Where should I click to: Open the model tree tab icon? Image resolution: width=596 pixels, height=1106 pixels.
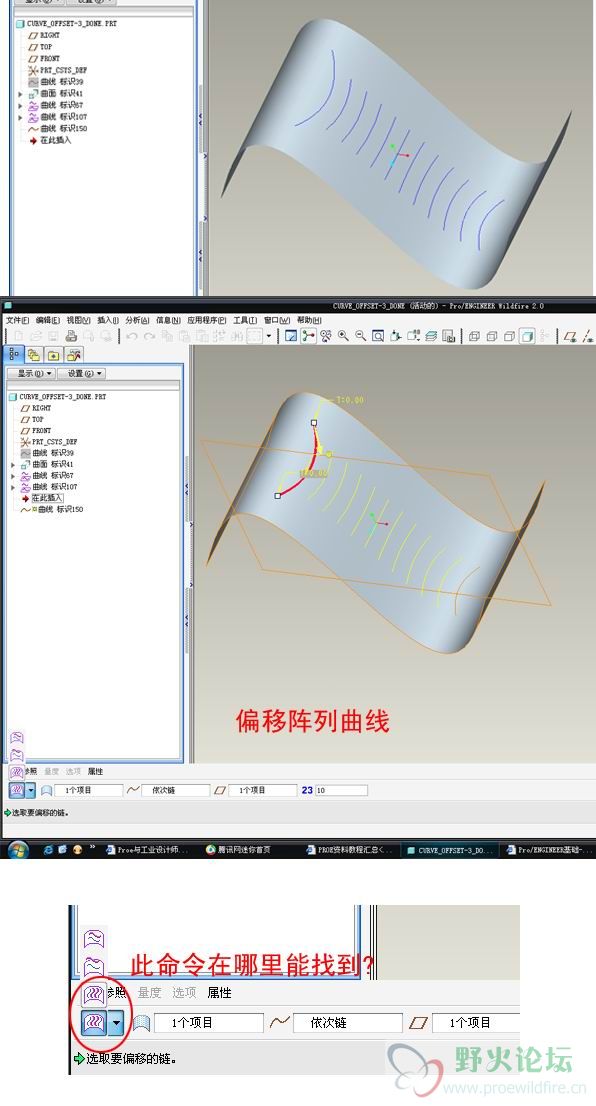(x=14, y=354)
